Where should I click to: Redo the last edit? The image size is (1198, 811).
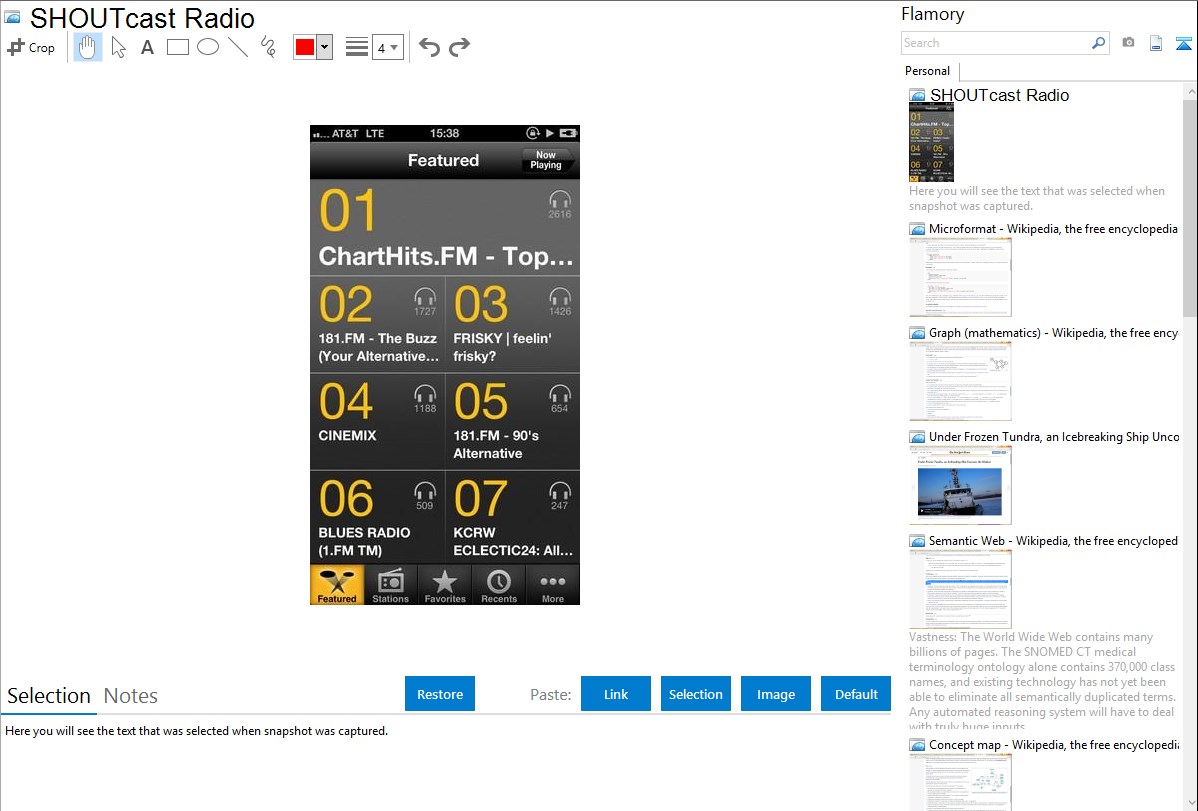click(459, 47)
